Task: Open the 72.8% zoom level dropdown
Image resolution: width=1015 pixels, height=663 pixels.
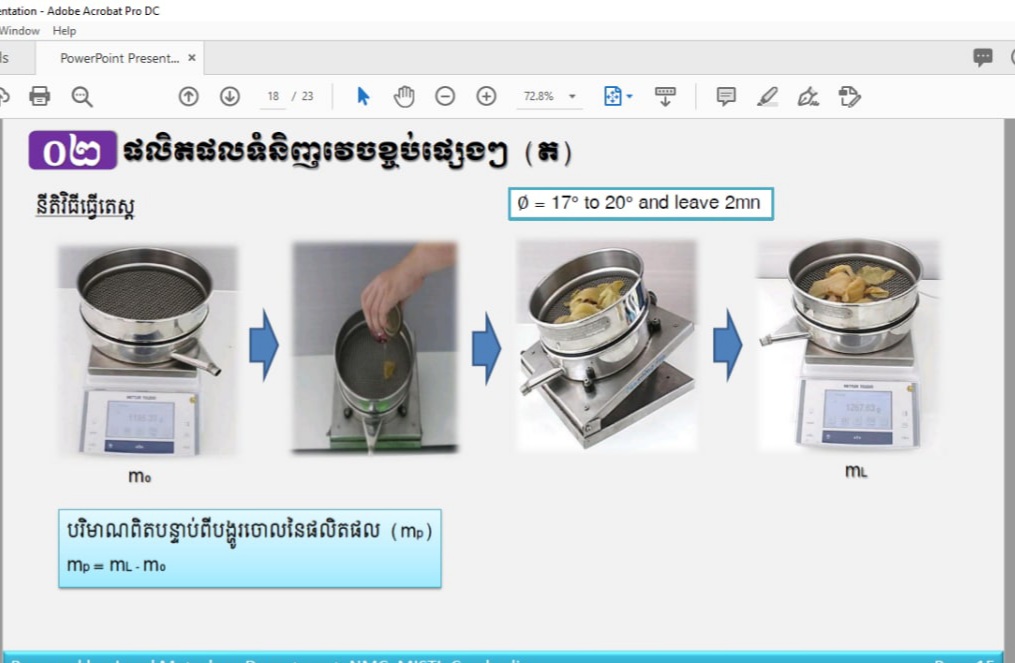Action: [x=550, y=96]
